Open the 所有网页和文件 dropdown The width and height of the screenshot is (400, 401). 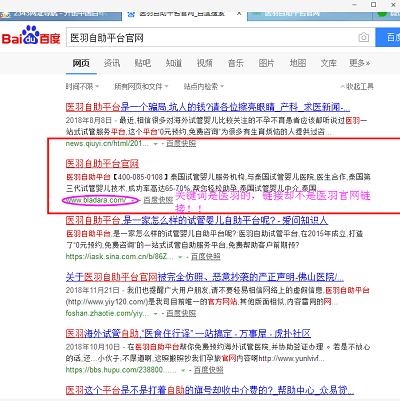pyautogui.click(x=141, y=87)
